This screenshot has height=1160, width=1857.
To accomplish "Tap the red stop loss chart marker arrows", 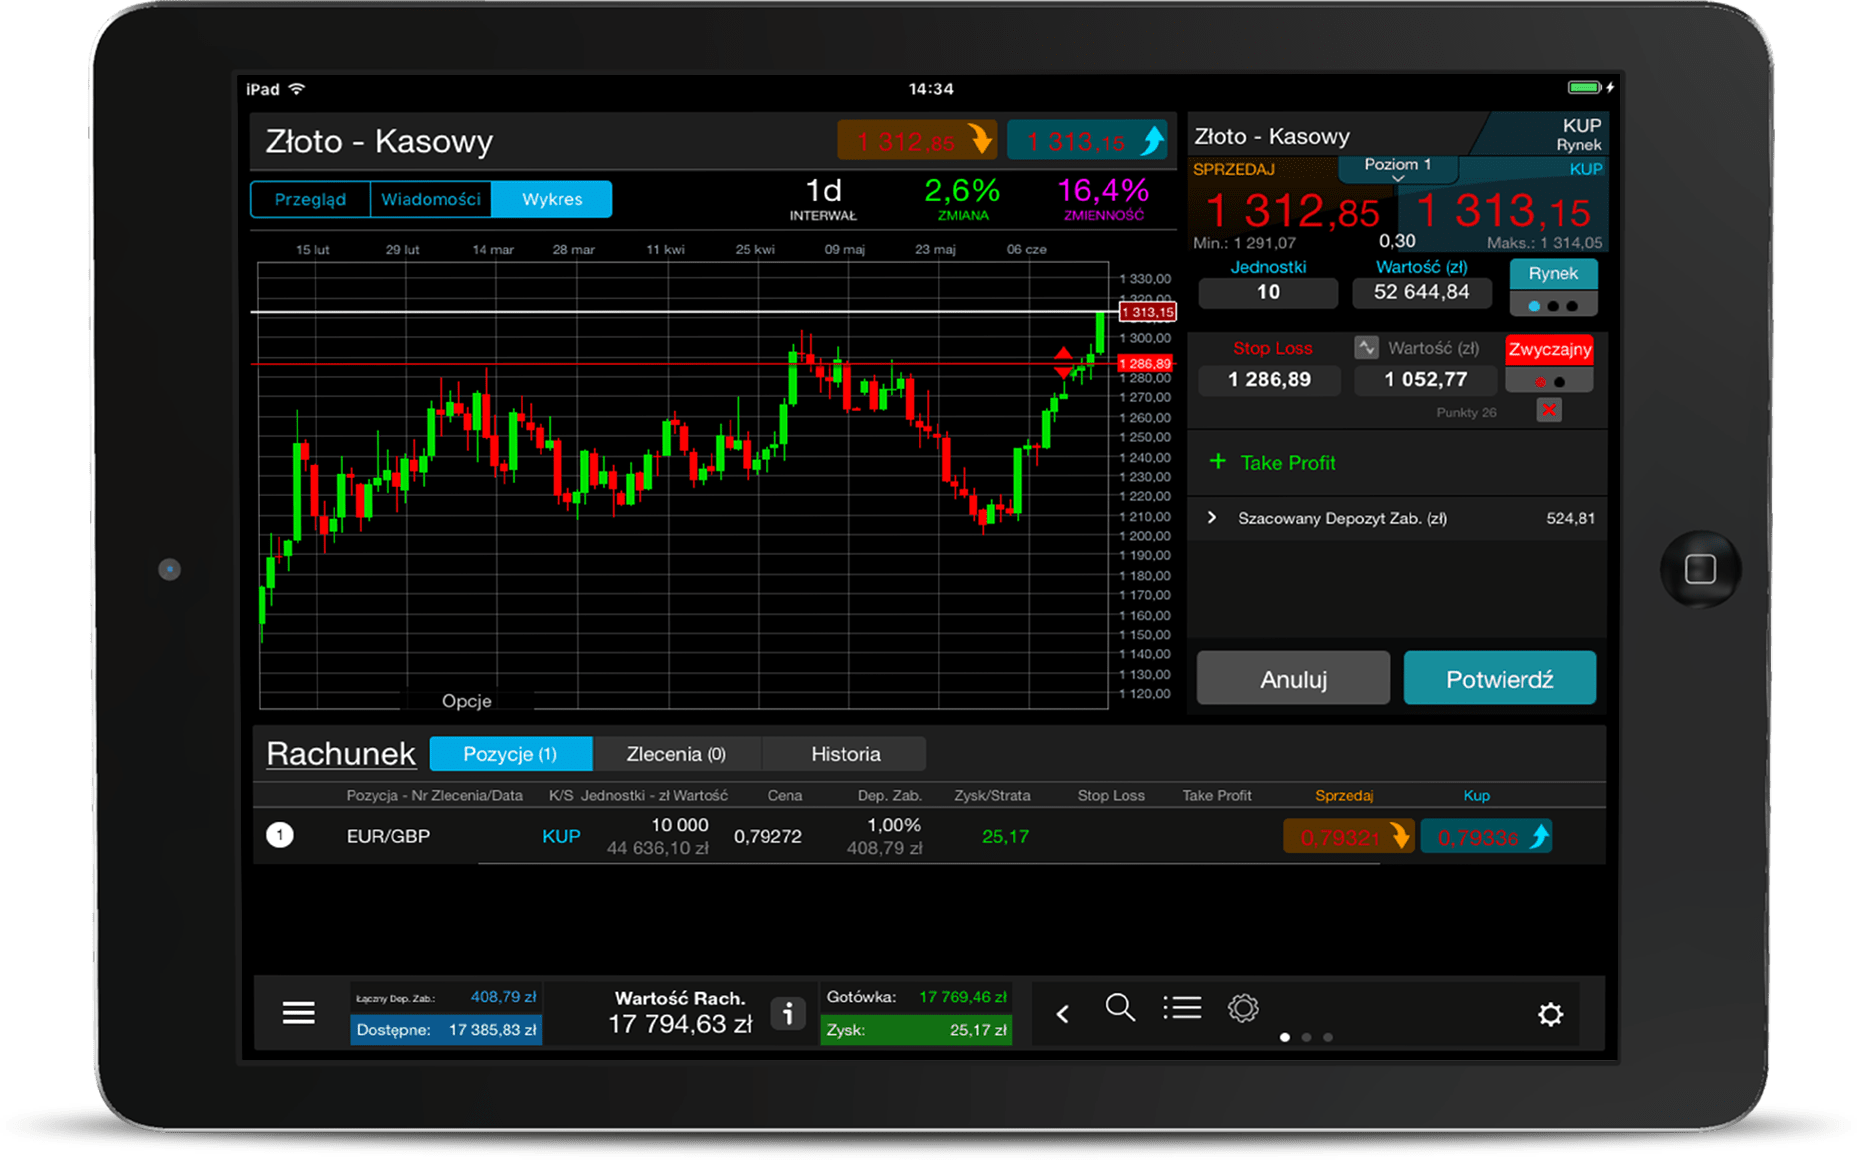I will (x=1063, y=362).
